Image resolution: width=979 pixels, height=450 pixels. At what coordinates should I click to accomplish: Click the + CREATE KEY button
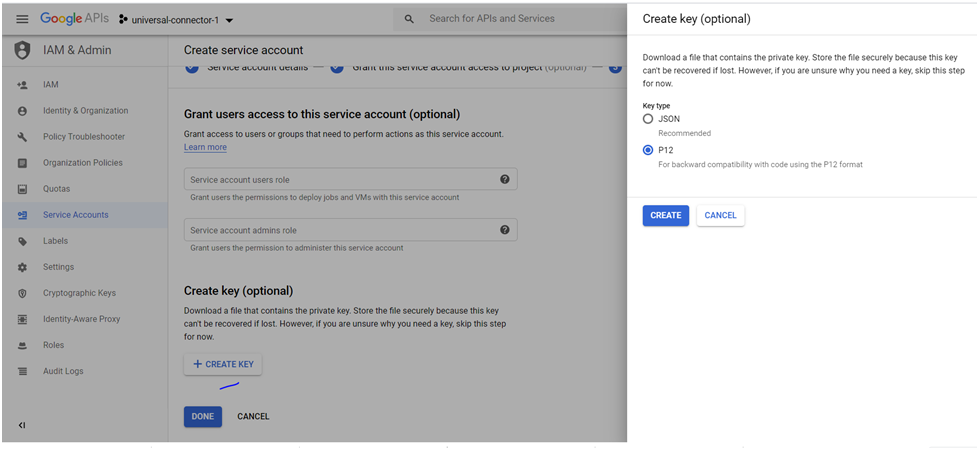223,364
